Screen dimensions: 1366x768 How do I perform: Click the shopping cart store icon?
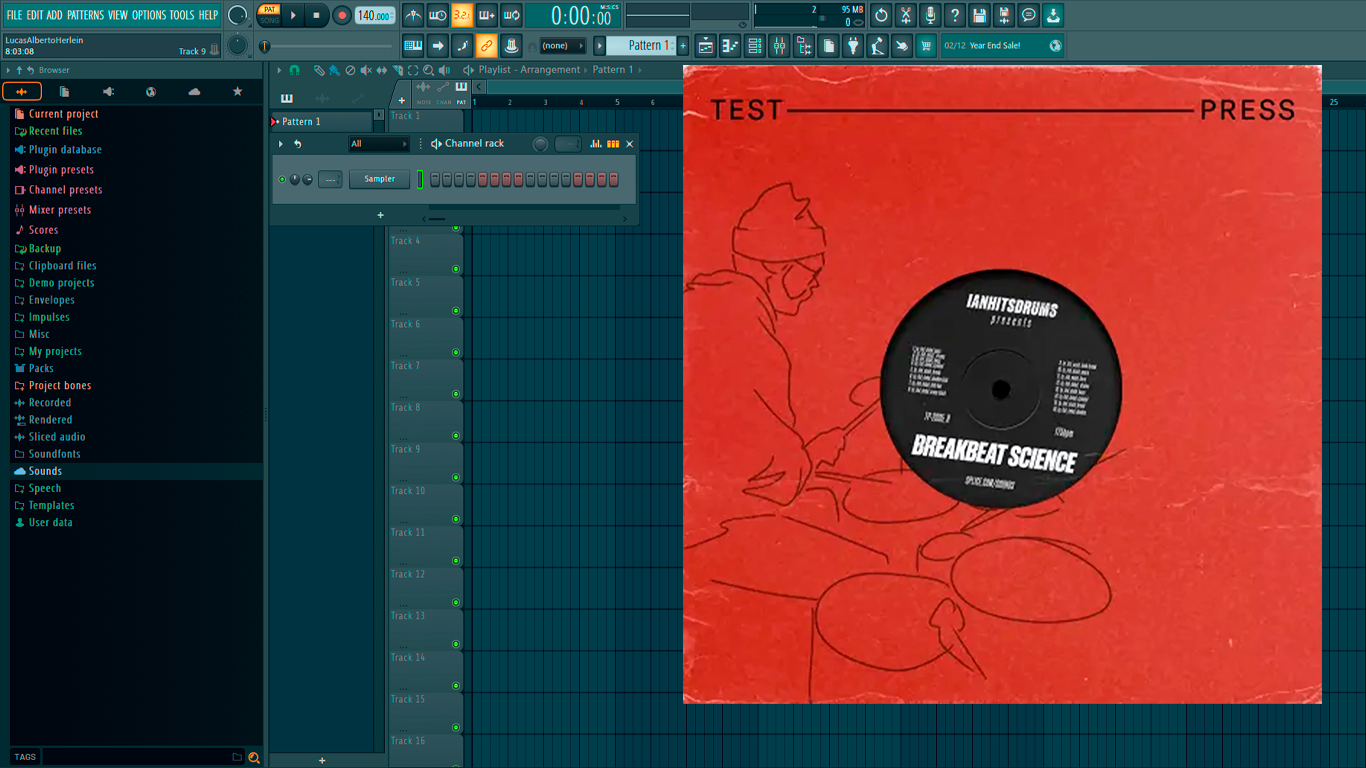point(926,45)
